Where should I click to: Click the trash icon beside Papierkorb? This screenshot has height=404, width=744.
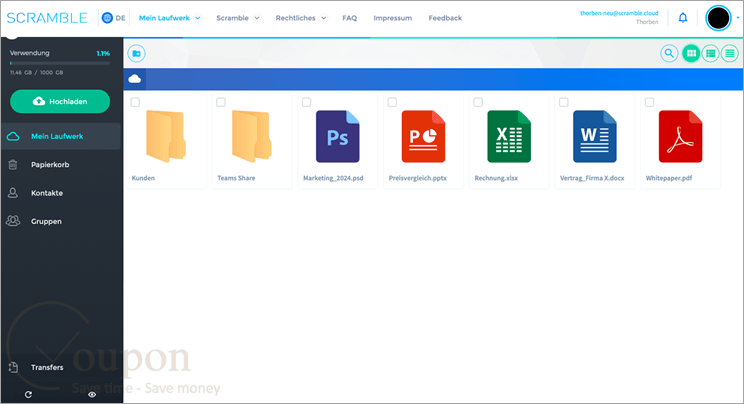(13, 165)
